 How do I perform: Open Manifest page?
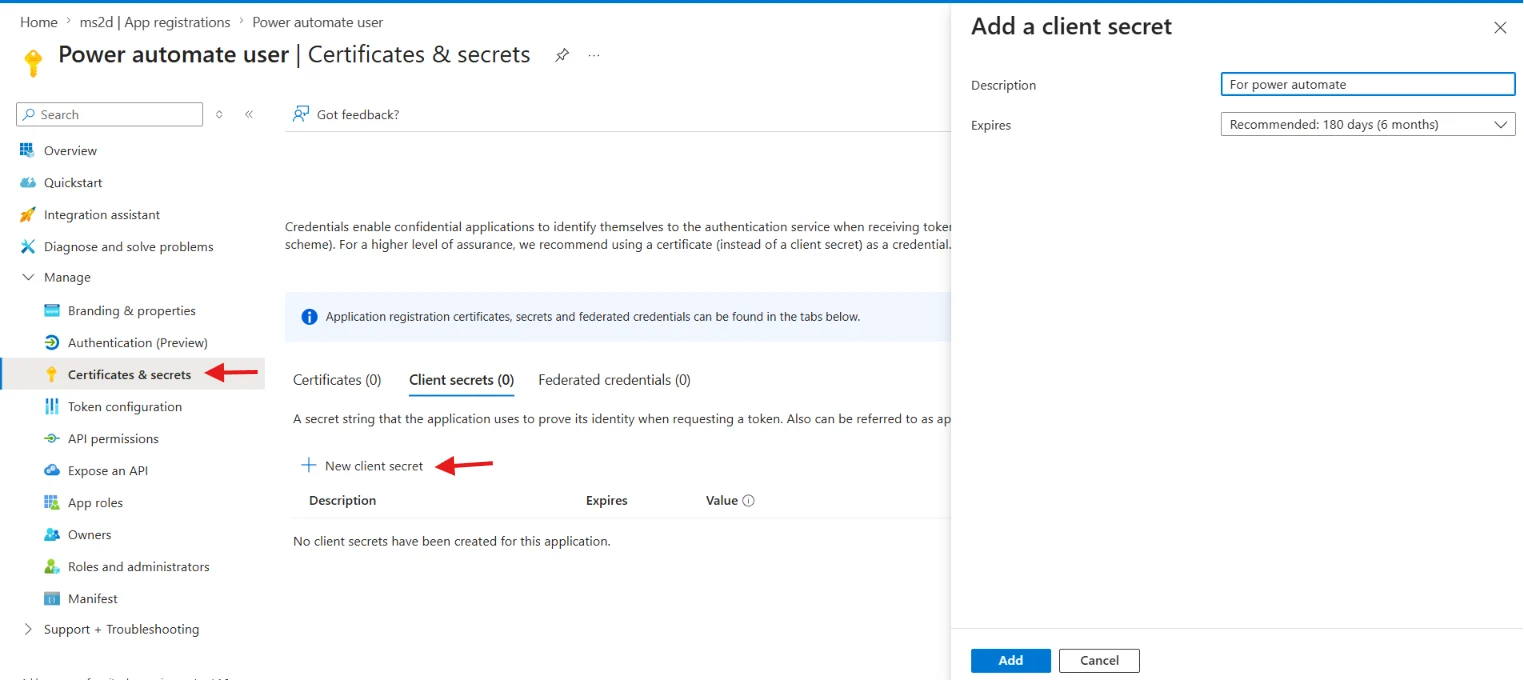tap(93, 599)
